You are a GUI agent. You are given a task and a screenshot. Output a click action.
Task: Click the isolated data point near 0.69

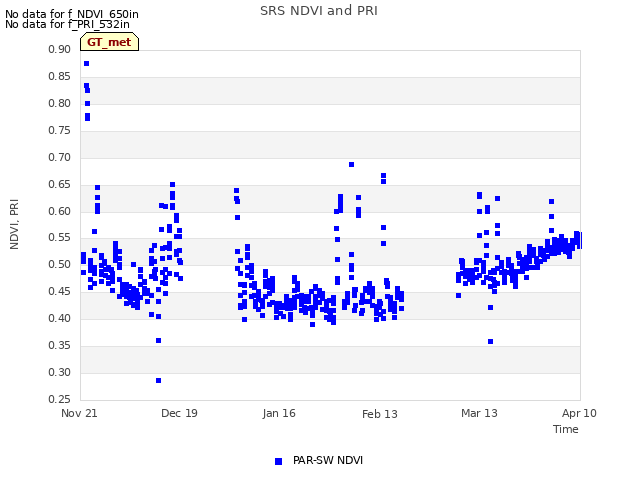click(x=351, y=164)
